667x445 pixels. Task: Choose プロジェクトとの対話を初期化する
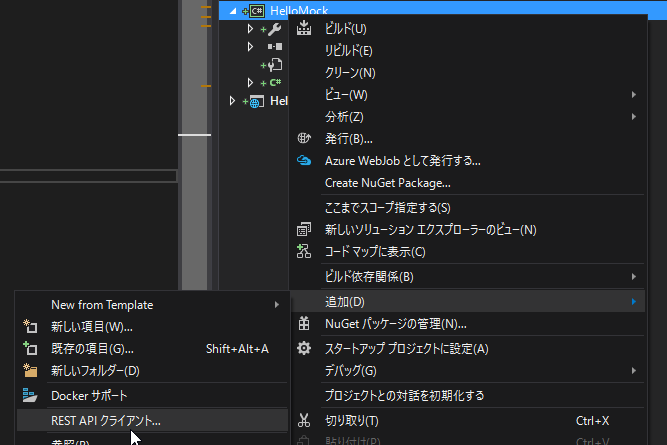pyautogui.click(x=468, y=396)
